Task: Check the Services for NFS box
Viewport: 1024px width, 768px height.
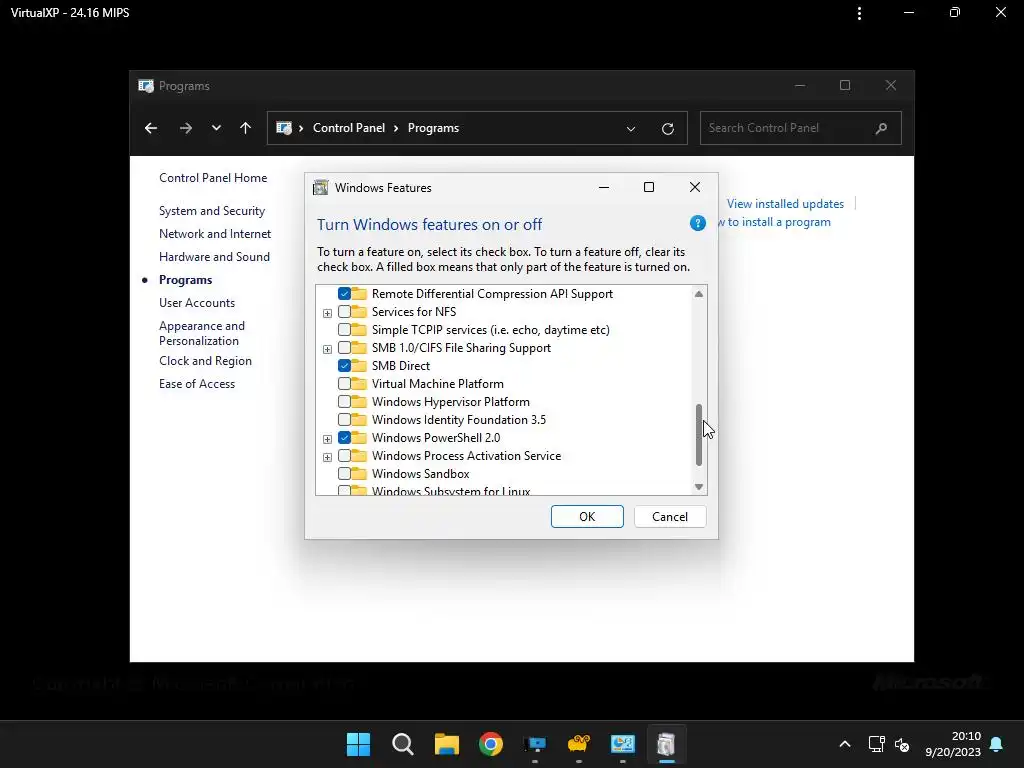Action: click(344, 312)
